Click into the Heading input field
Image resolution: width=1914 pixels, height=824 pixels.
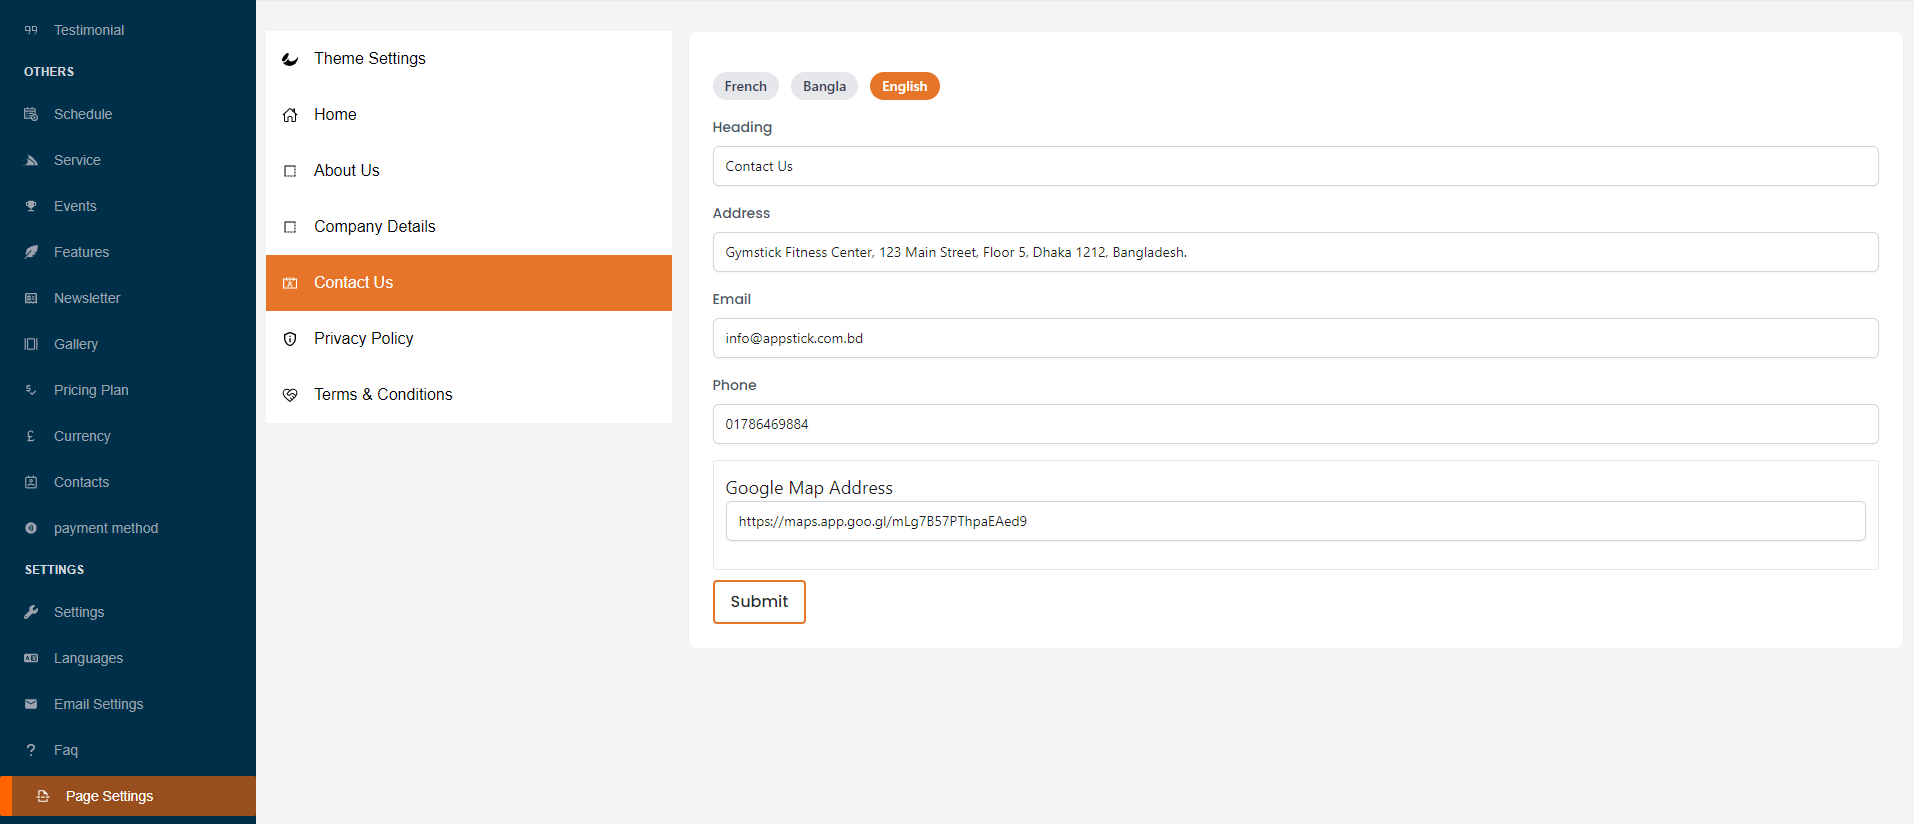click(1295, 166)
